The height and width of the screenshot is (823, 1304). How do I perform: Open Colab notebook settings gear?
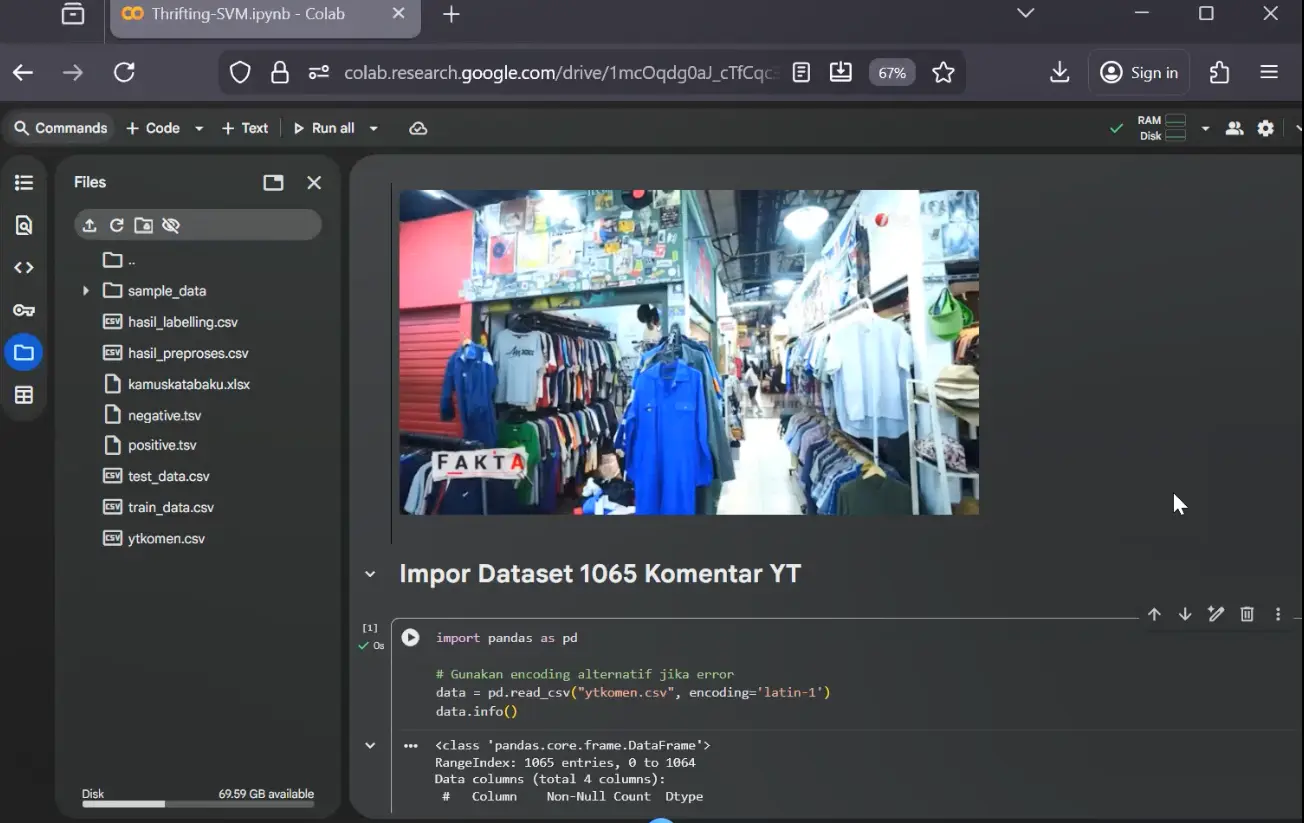(x=1265, y=128)
